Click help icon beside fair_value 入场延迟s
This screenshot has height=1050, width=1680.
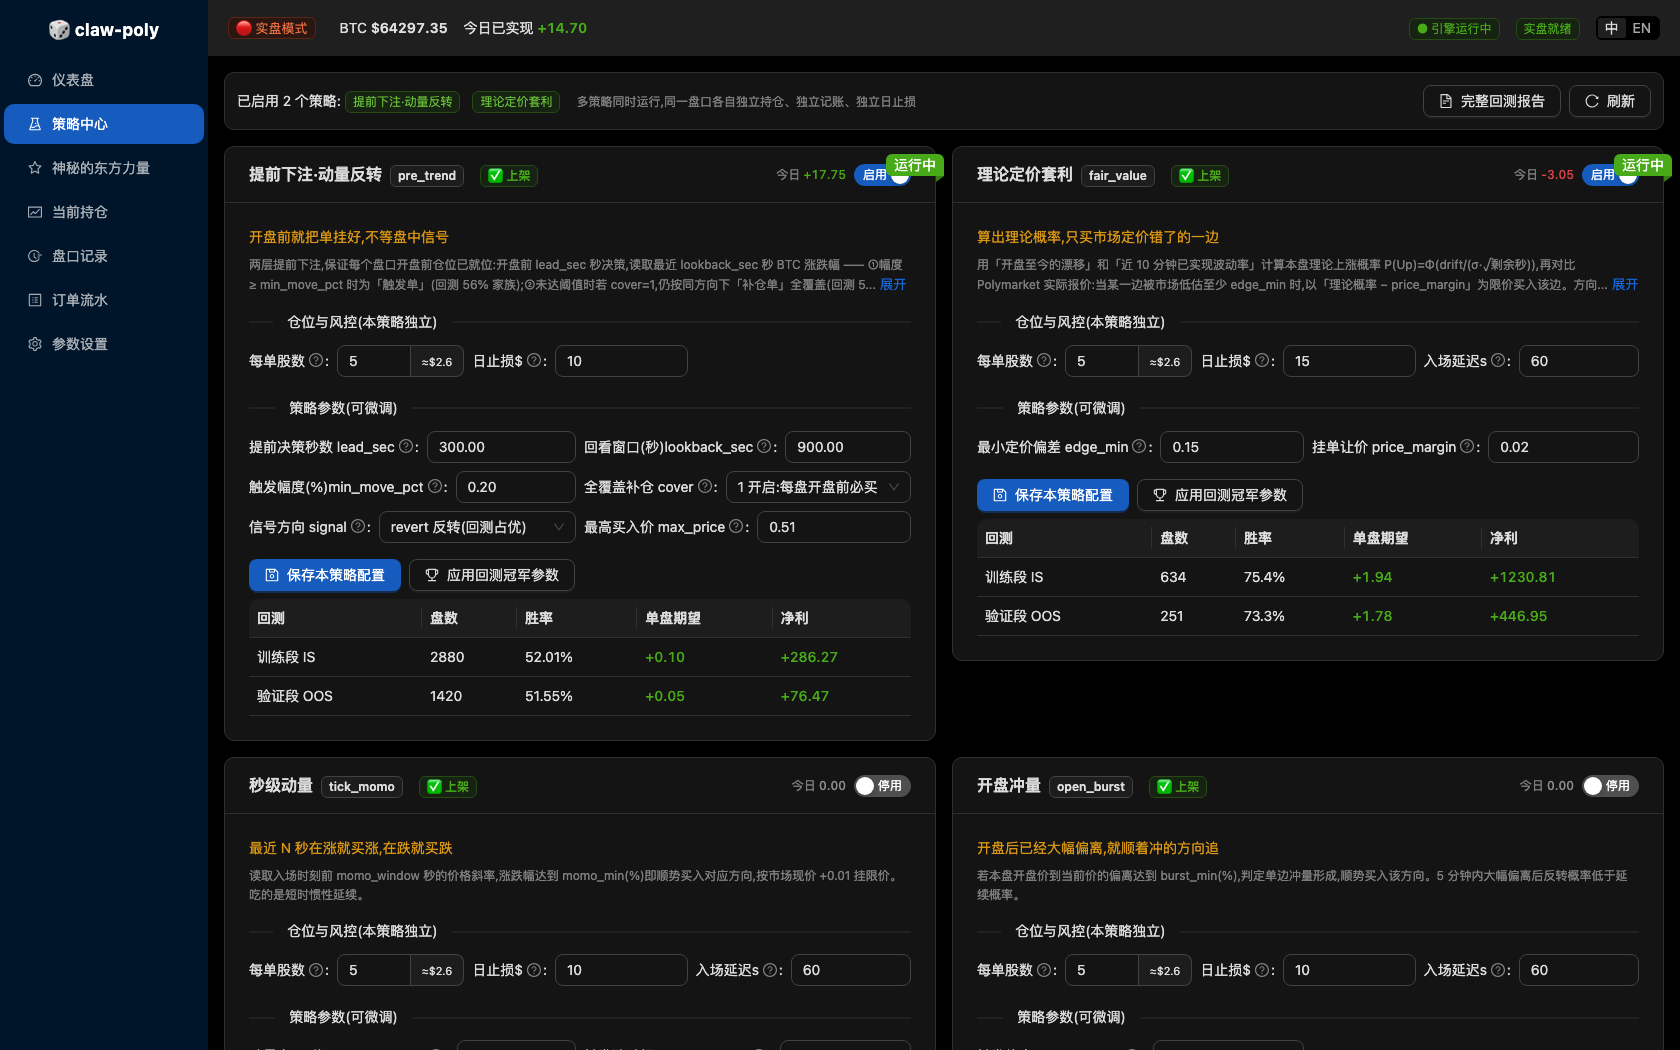pyautogui.click(x=1498, y=361)
